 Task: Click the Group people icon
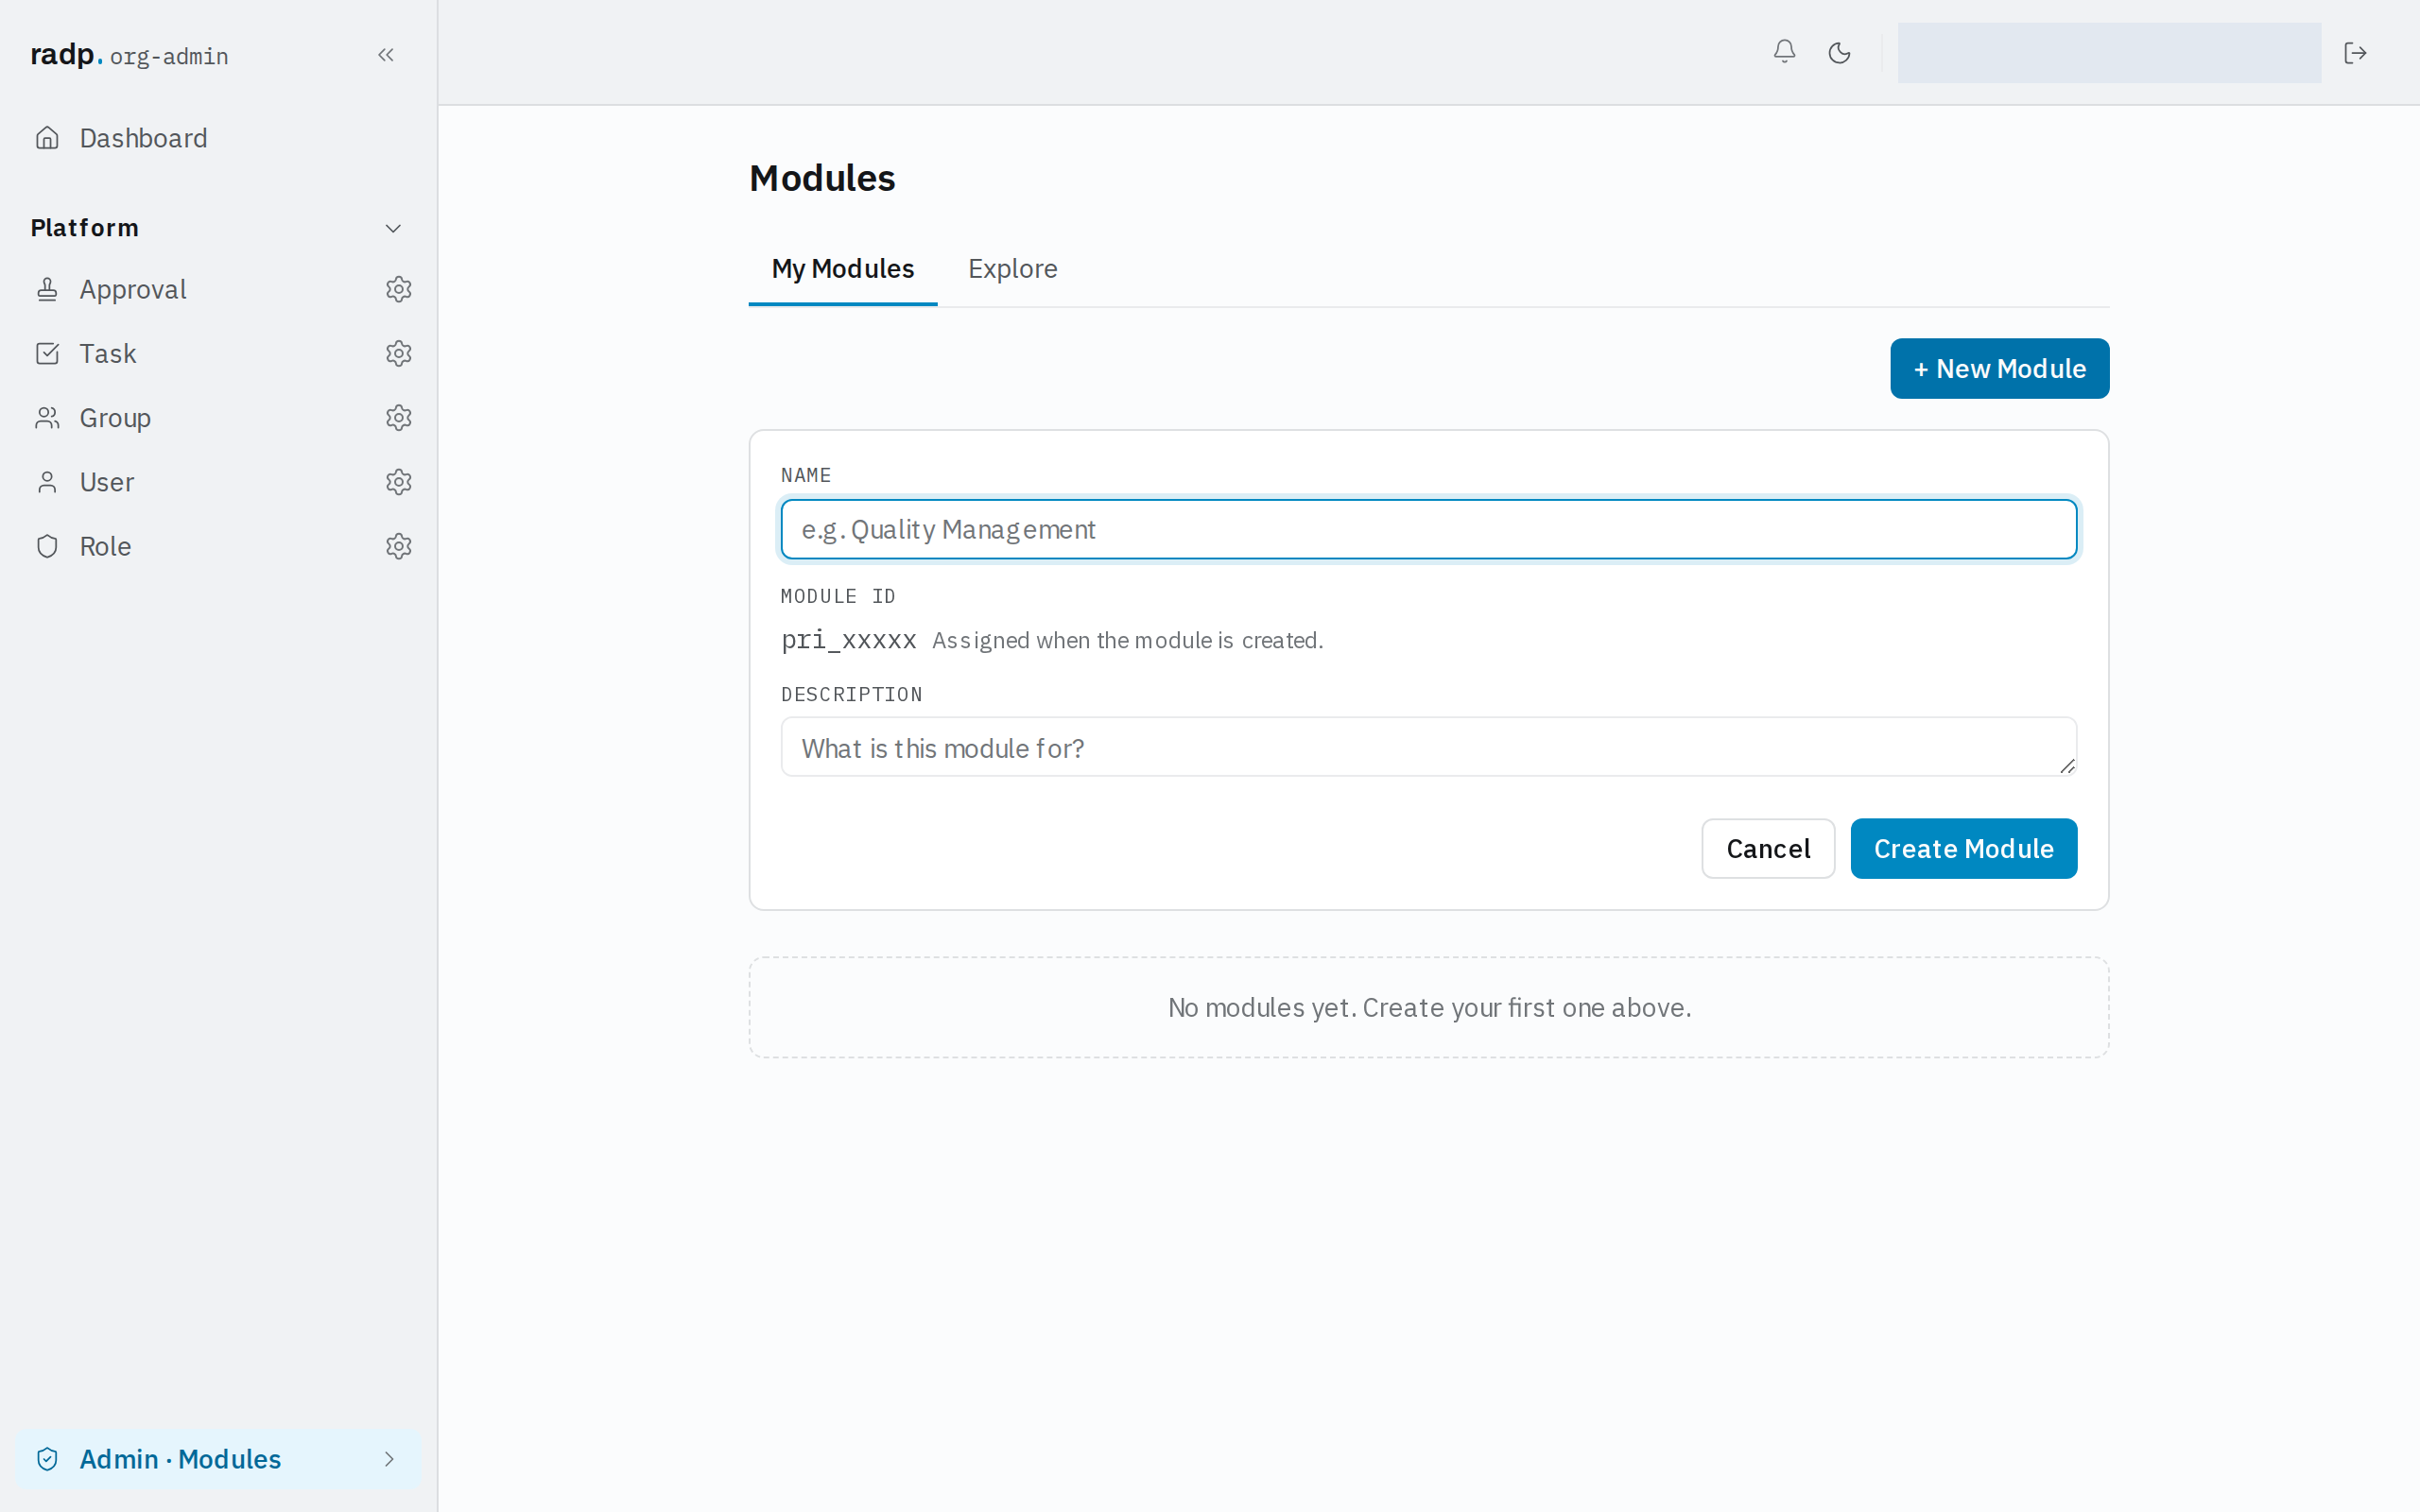pyautogui.click(x=47, y=418)
